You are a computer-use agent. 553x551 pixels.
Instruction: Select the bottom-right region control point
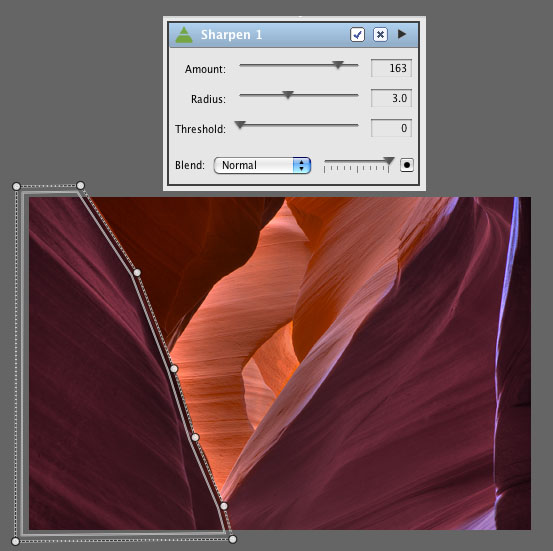click(x=232, y=539)
